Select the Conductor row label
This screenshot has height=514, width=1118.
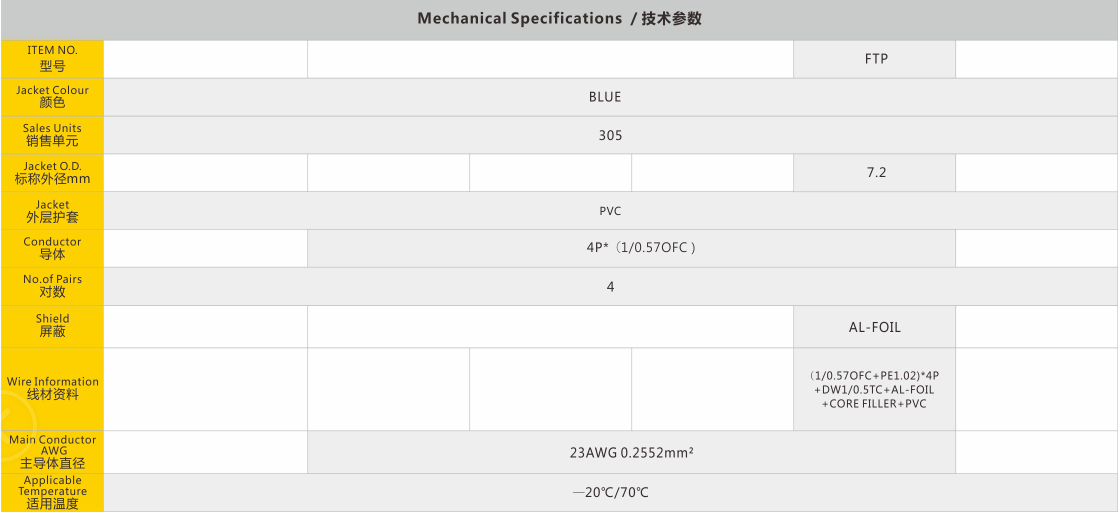pyautogui.click(x=52, y=248)
